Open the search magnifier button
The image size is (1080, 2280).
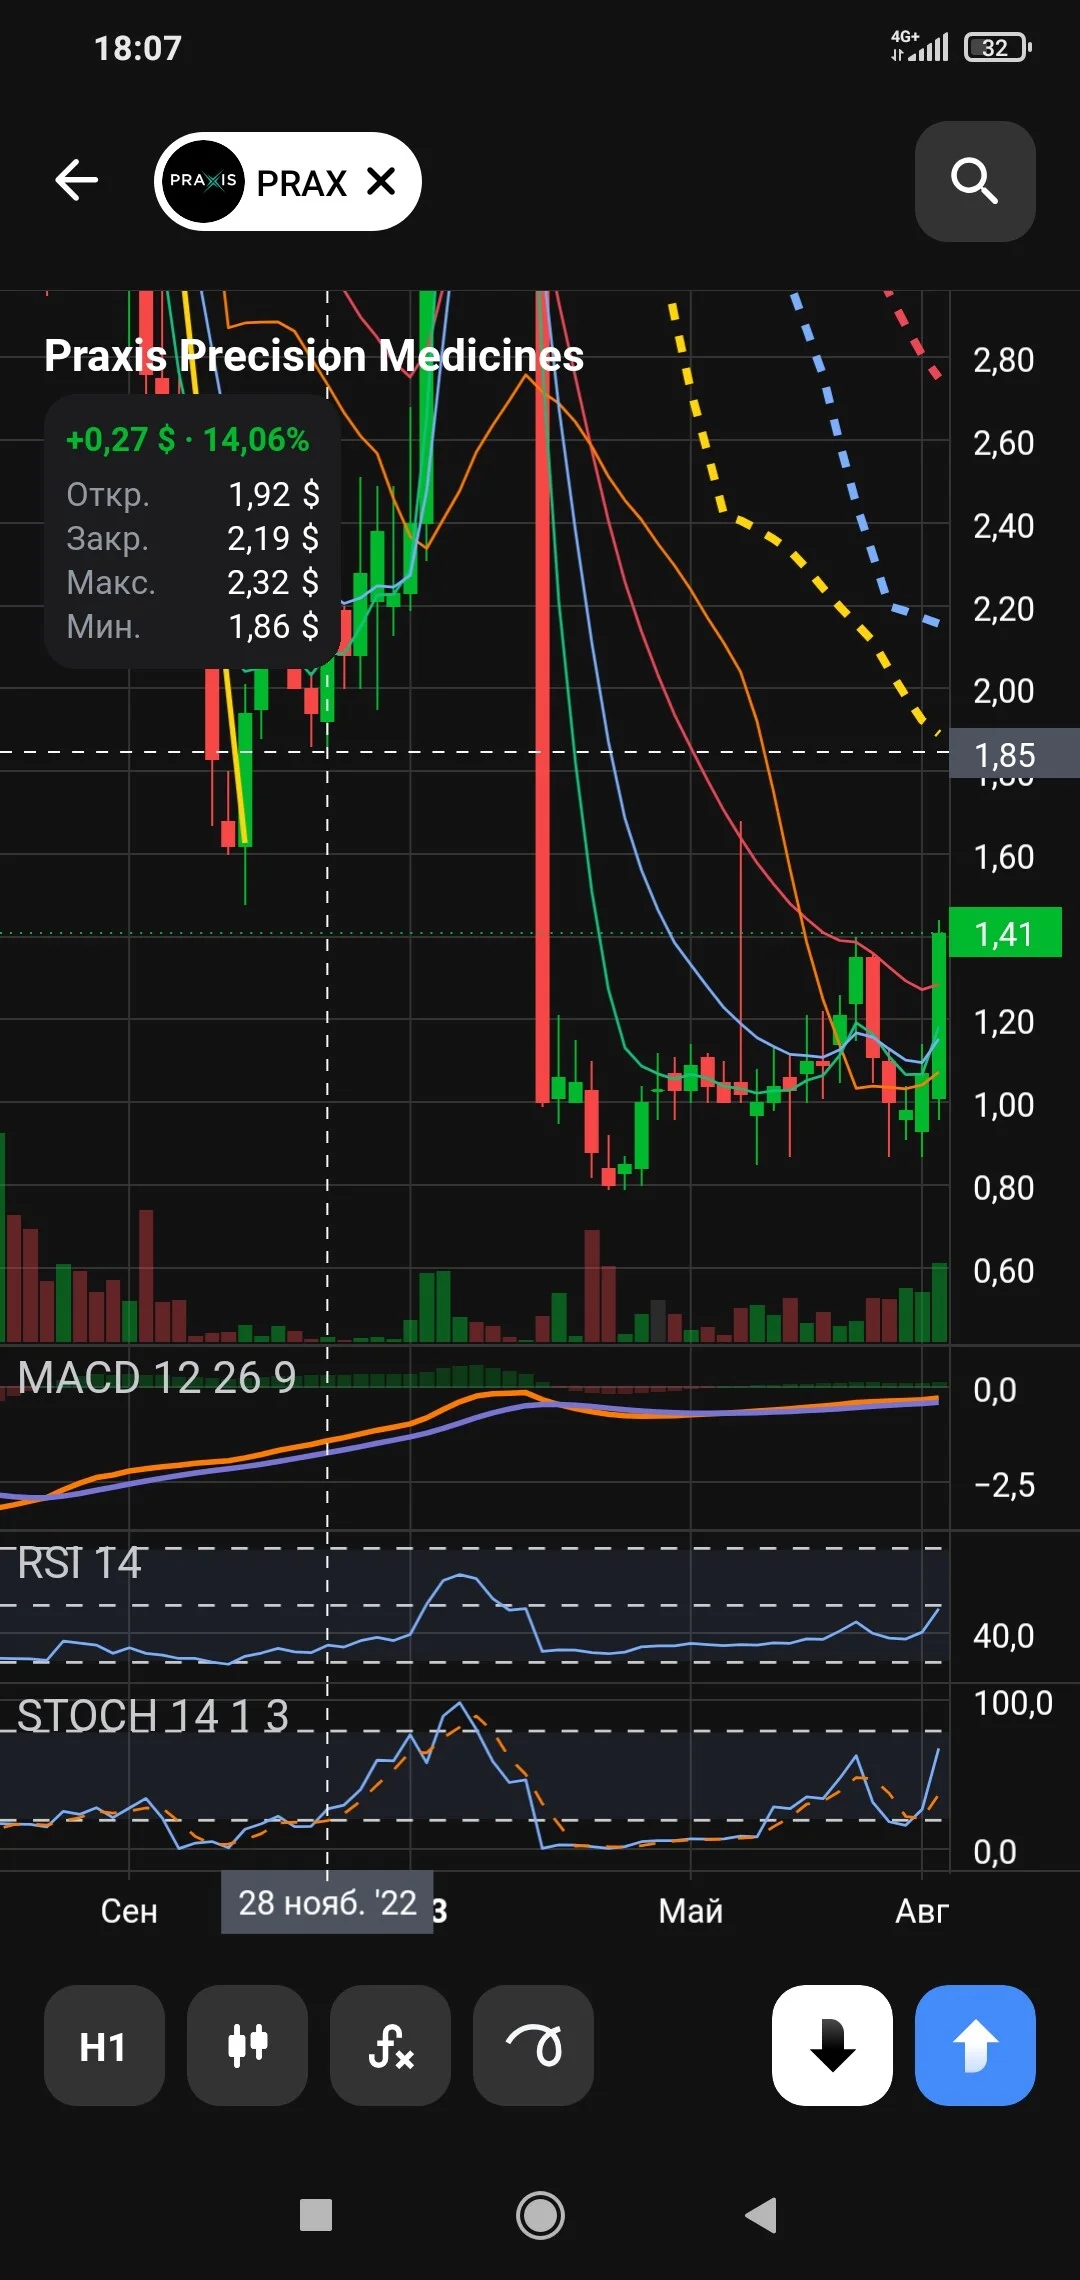975,181
